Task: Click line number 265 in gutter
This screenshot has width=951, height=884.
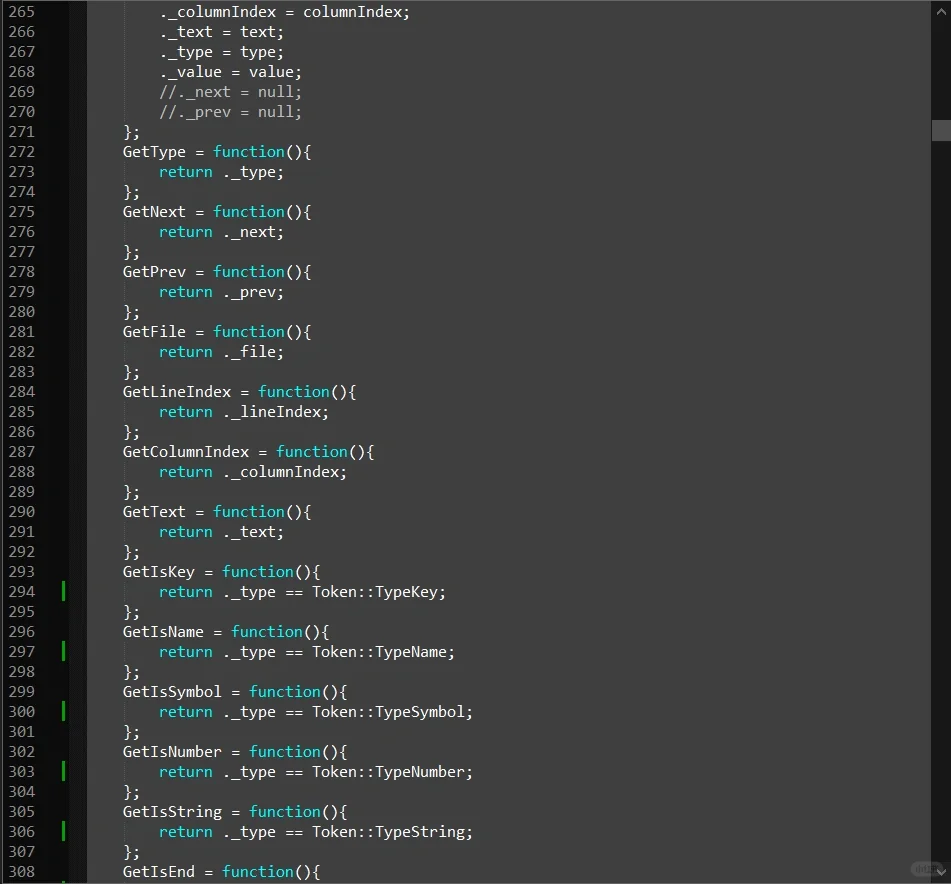Action: pyautogui.click(x=22, y=12)
